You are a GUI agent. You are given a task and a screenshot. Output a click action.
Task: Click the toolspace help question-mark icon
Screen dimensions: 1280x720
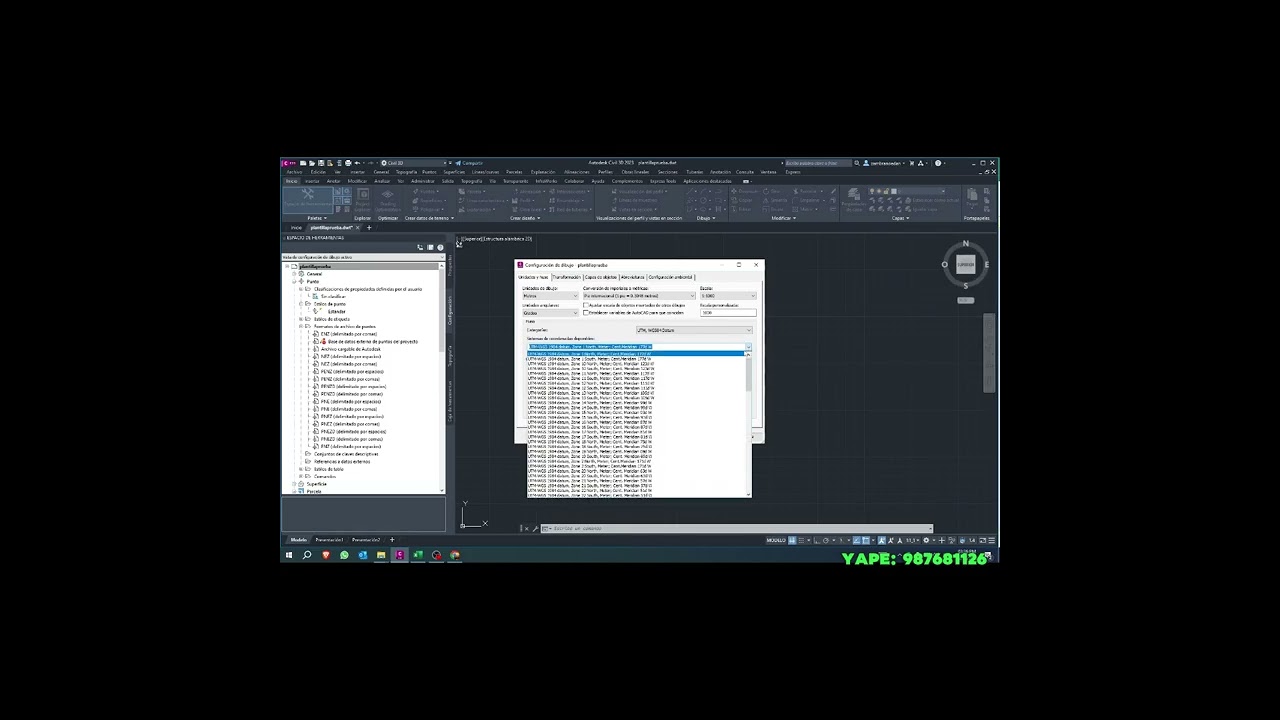click(440, 247)
